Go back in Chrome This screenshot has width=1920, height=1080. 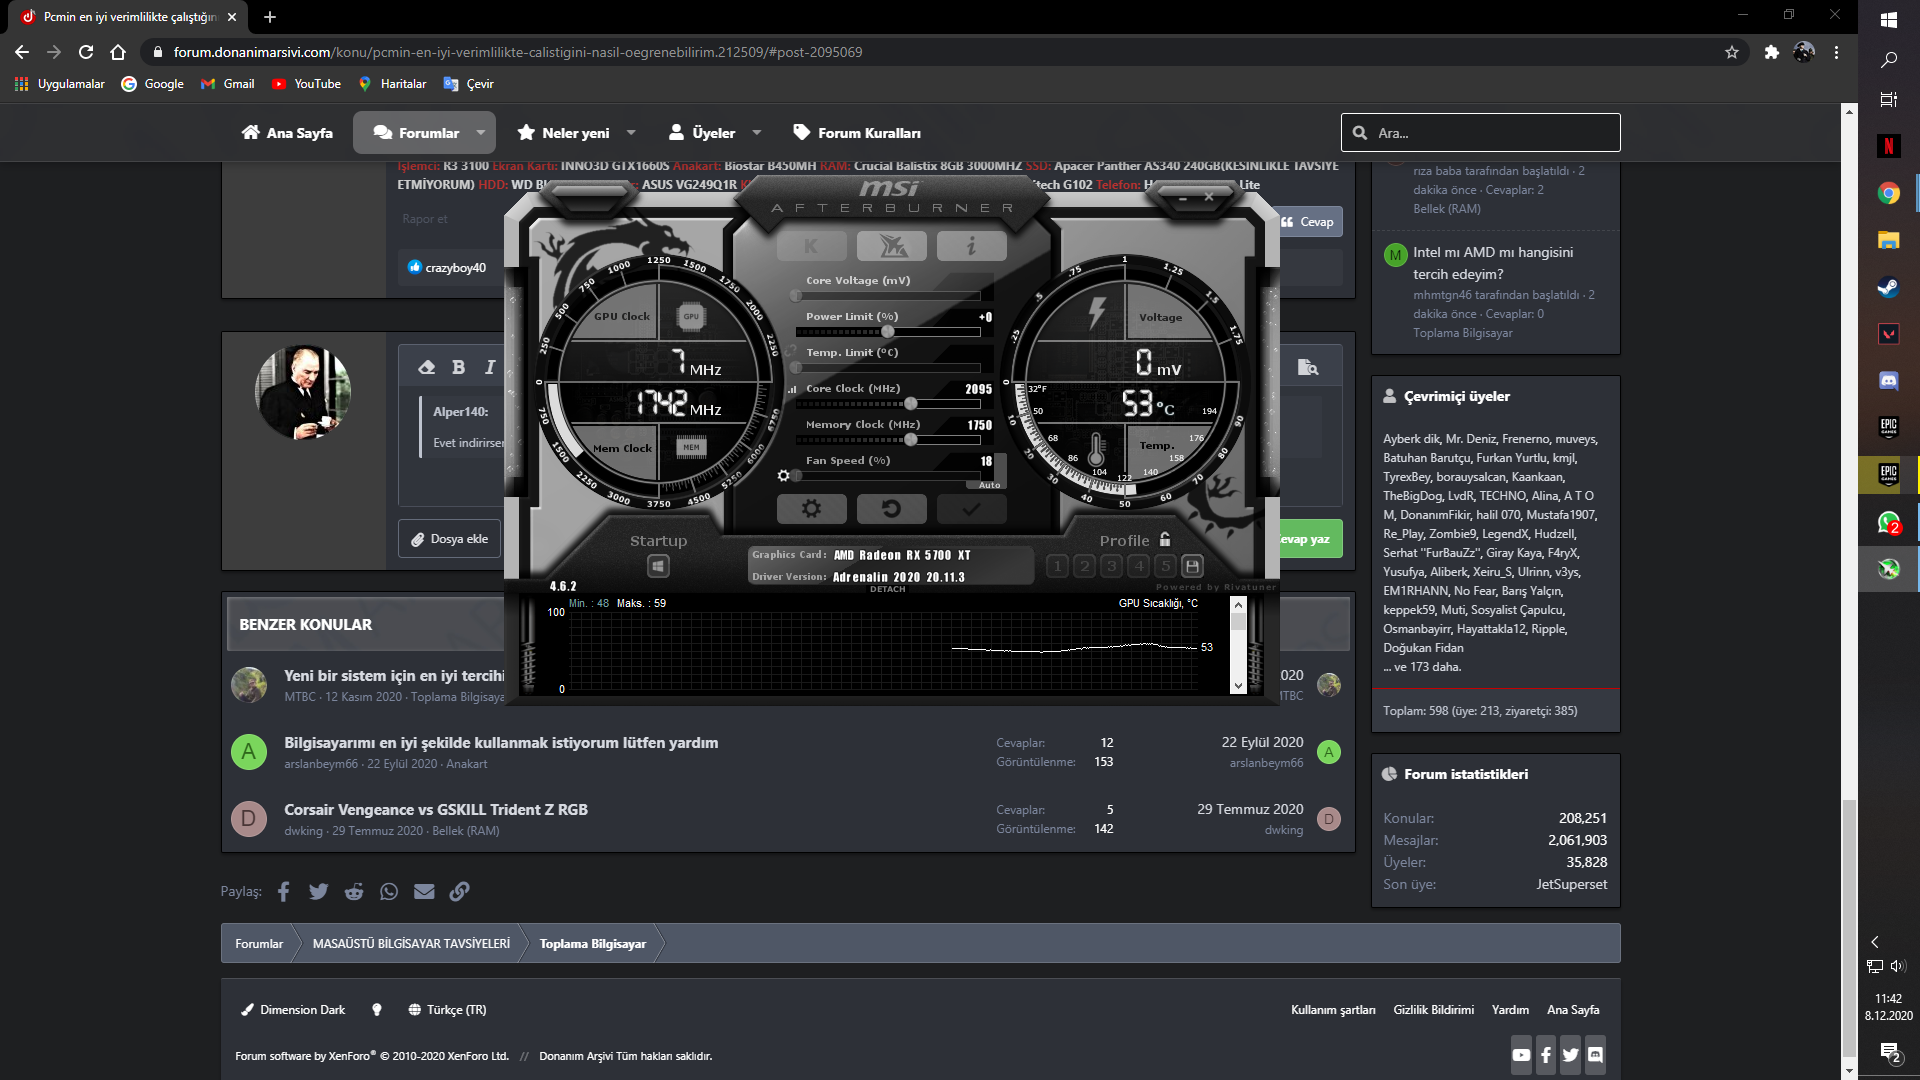22,52
